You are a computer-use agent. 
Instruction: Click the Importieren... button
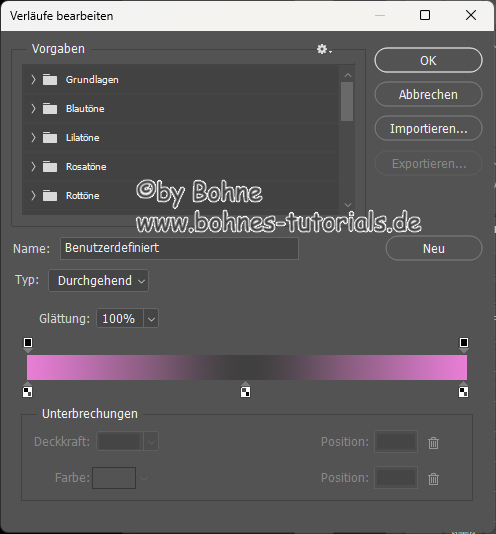[428, 128]
